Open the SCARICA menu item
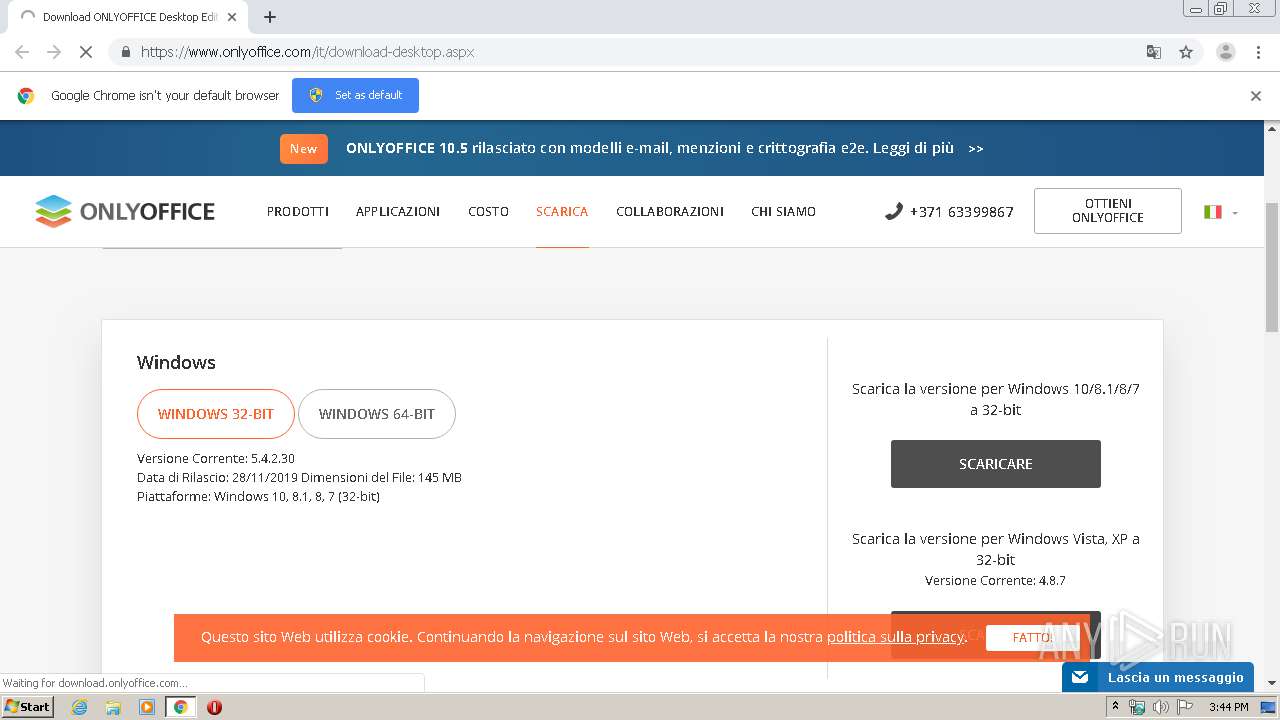 pos(562,211)
